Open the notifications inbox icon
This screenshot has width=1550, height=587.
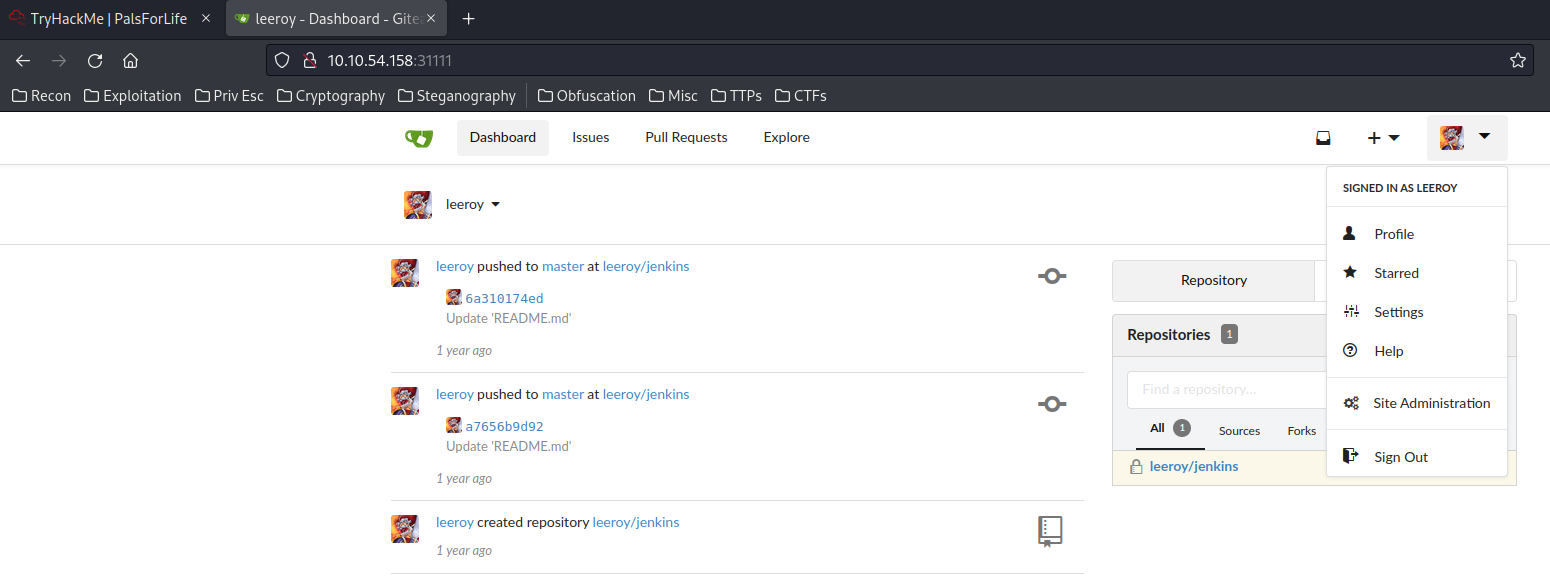click(1323, 138)
